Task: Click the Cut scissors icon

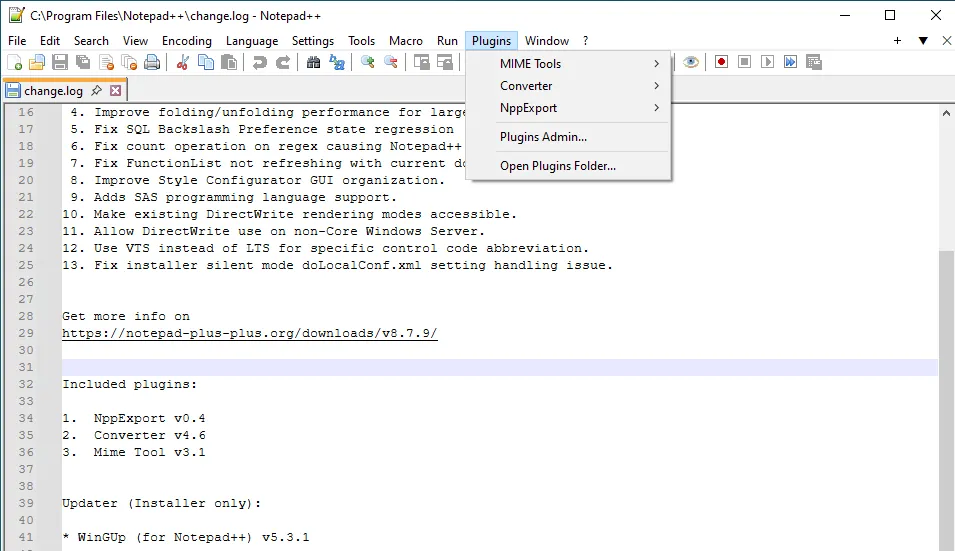Action: (x=182, y=62)
